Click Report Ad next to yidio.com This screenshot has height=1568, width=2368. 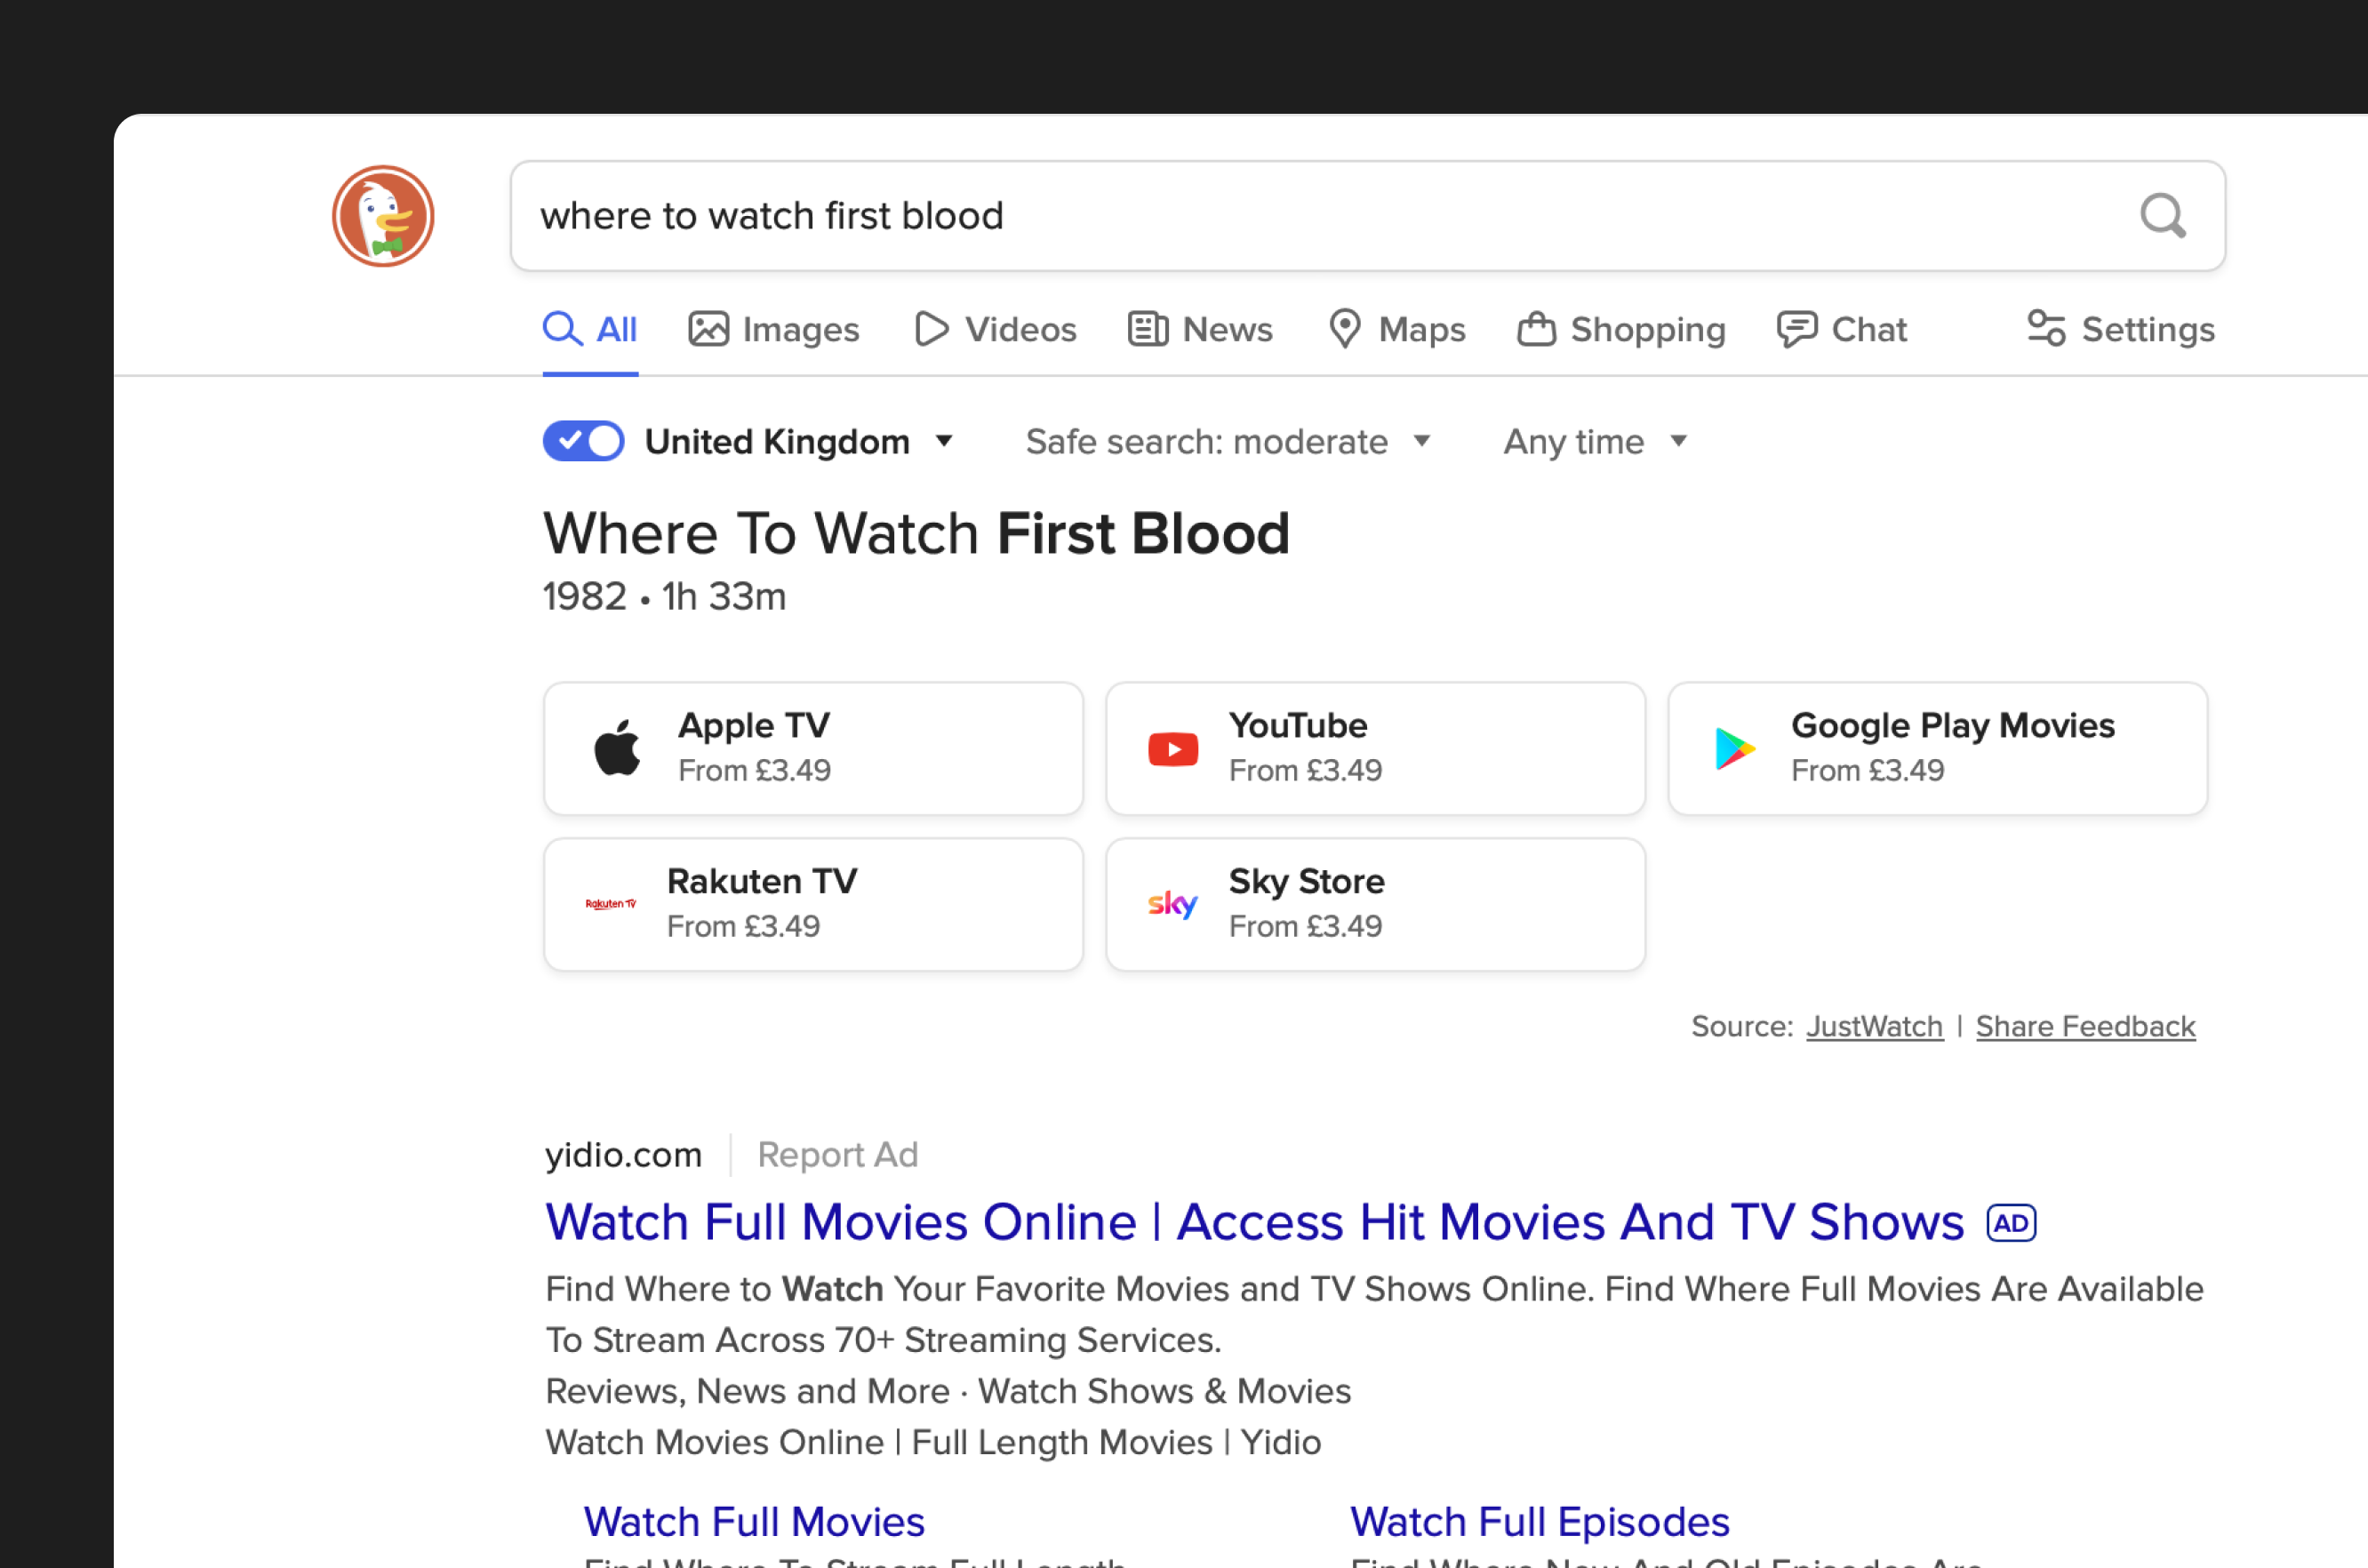click(837, 1155)
